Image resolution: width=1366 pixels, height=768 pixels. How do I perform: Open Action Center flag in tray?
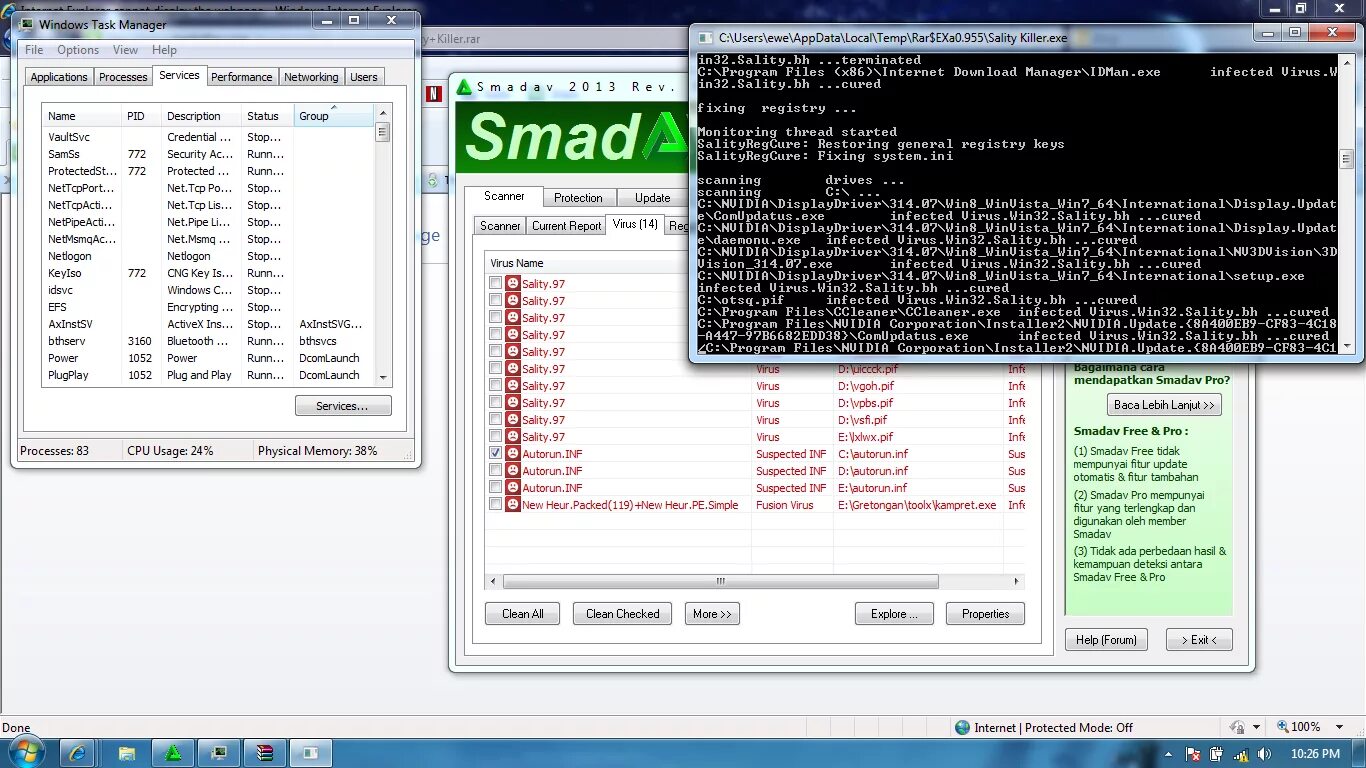1193,754
